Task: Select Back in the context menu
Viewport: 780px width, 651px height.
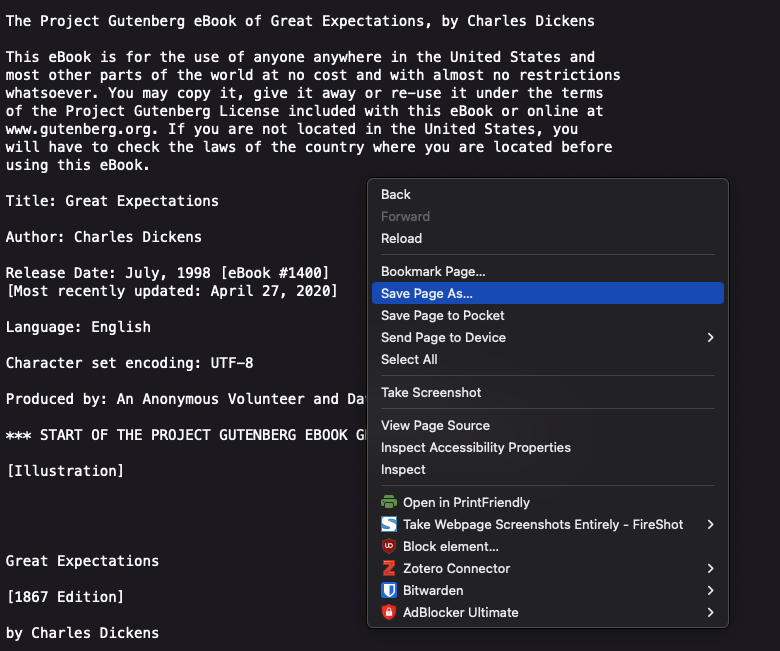Action: [x=396, y=194]
